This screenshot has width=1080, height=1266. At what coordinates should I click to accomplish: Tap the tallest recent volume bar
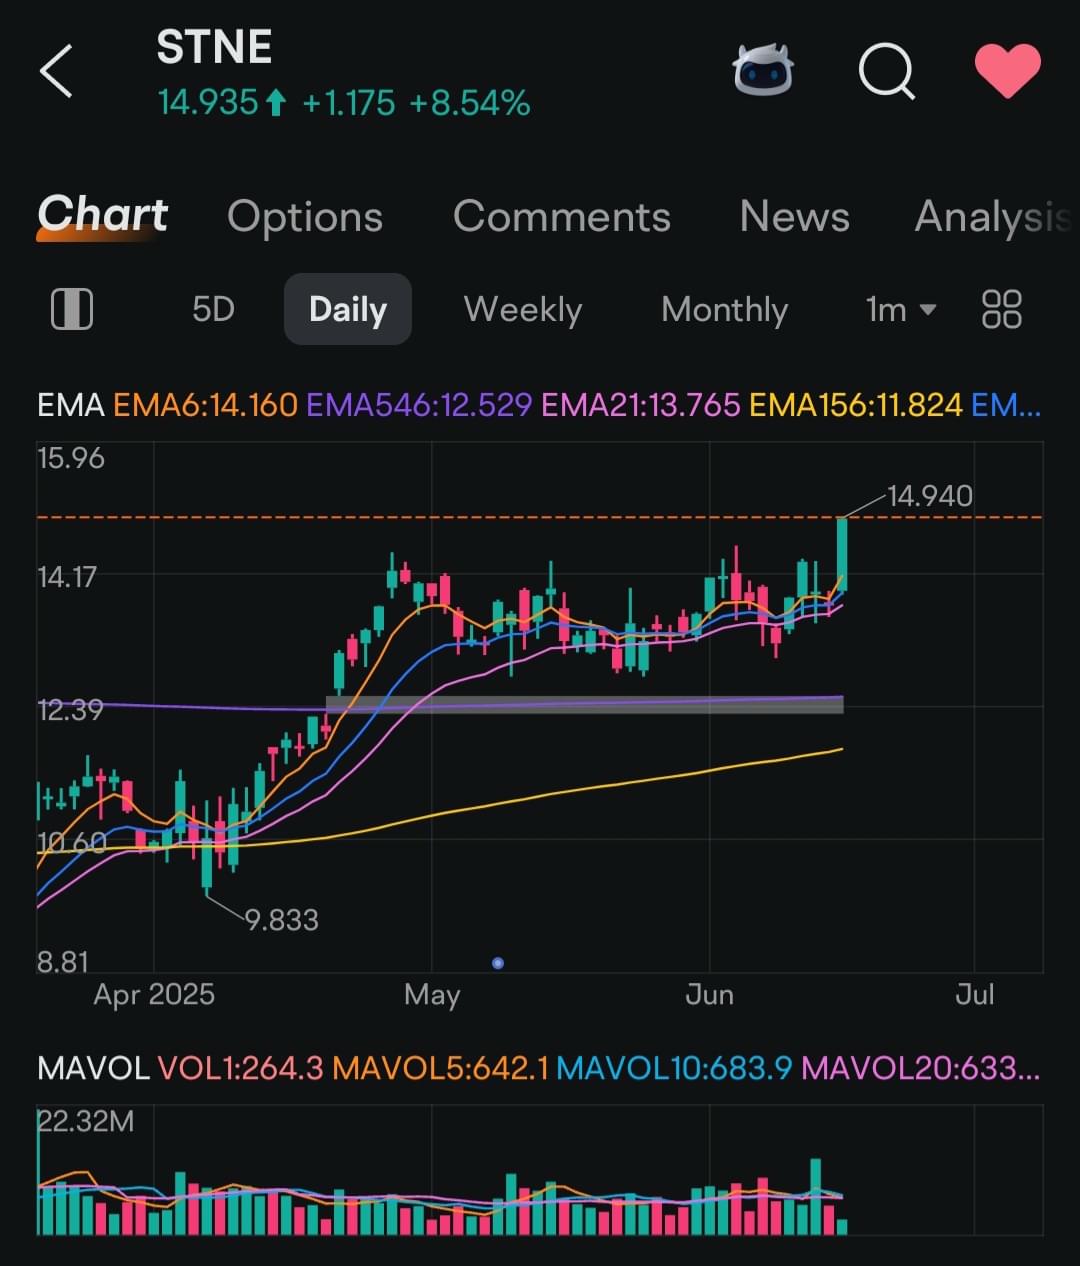tap(816, 1196)
